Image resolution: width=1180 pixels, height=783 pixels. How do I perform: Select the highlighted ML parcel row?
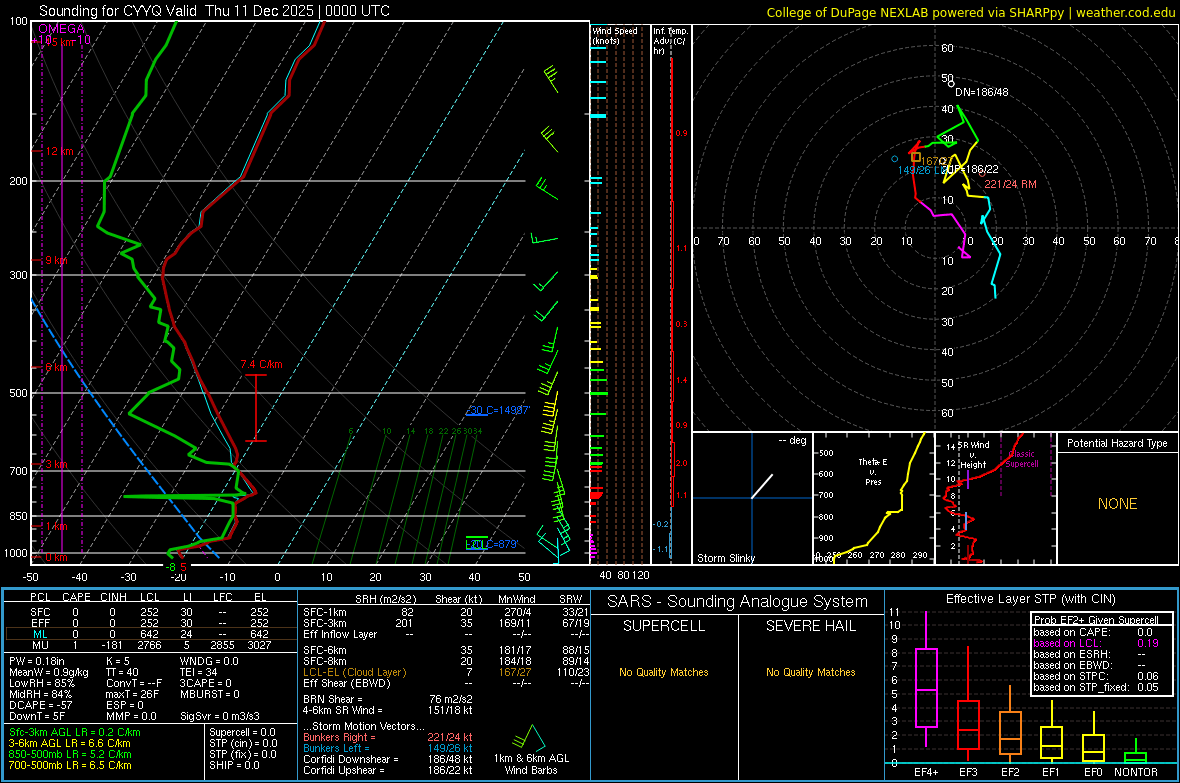pos(151,634)
